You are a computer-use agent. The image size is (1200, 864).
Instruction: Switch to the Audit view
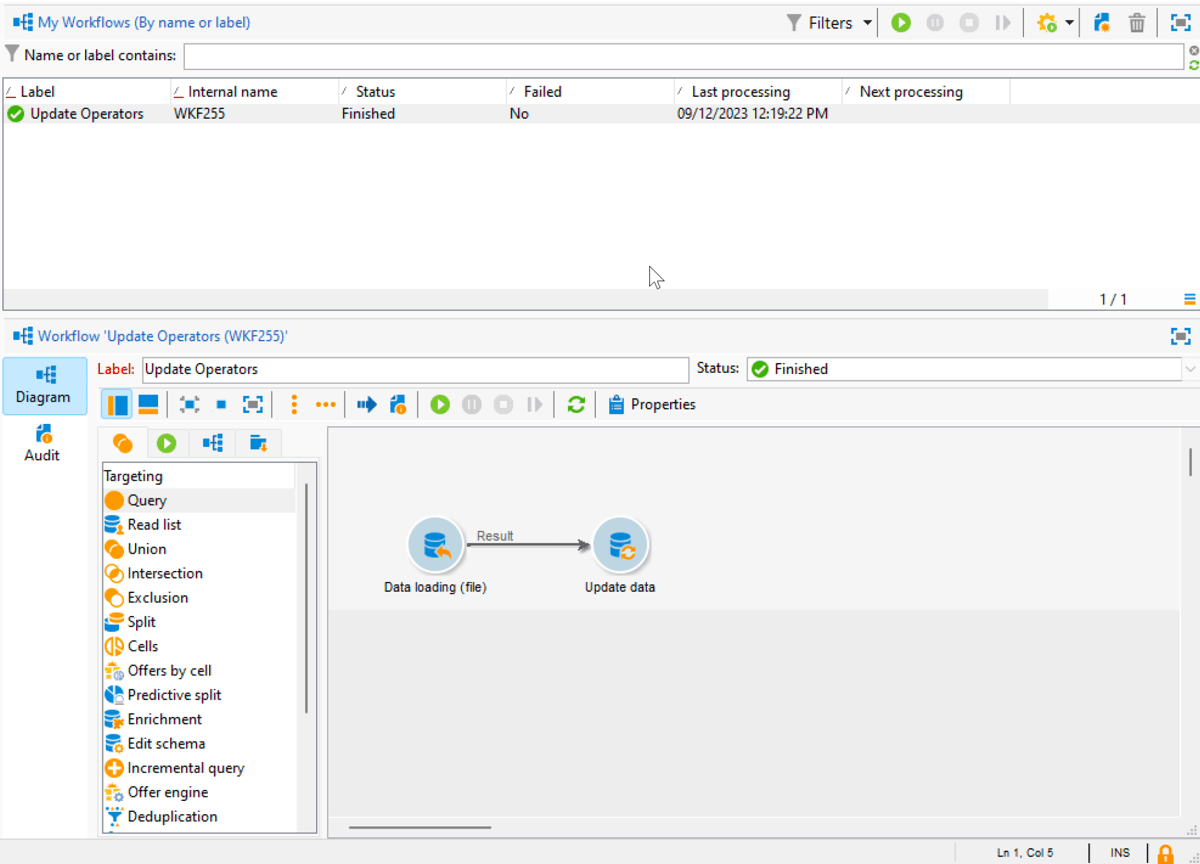42,443
